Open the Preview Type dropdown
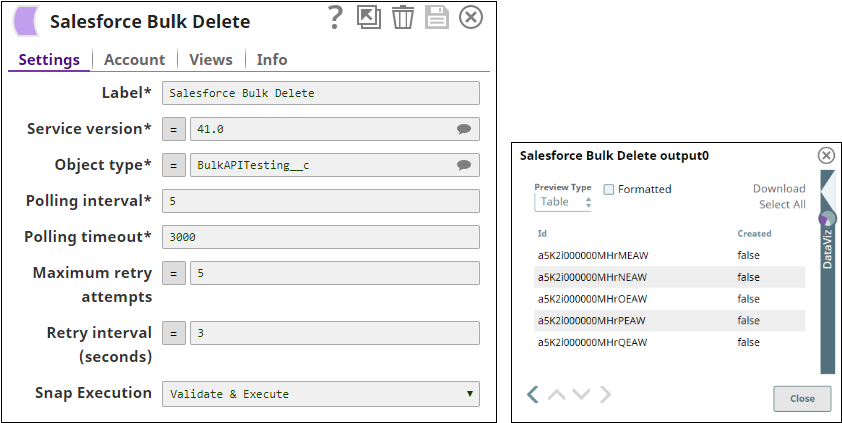842x423 pixels. click(563, 202)
